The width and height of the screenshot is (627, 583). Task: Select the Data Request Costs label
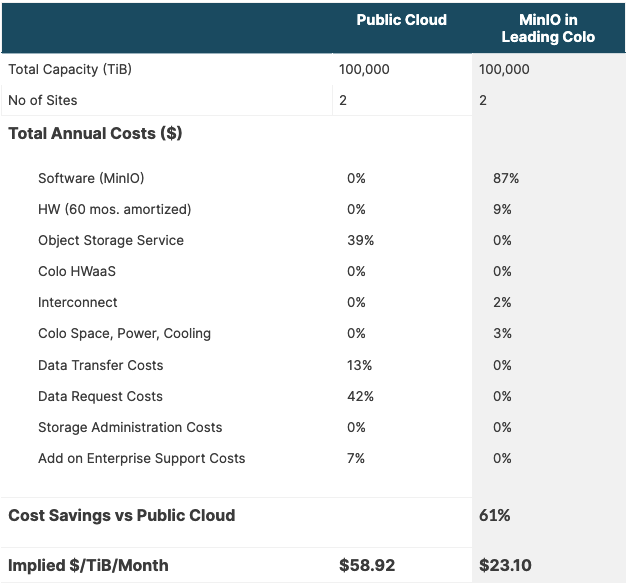(100, 396)
